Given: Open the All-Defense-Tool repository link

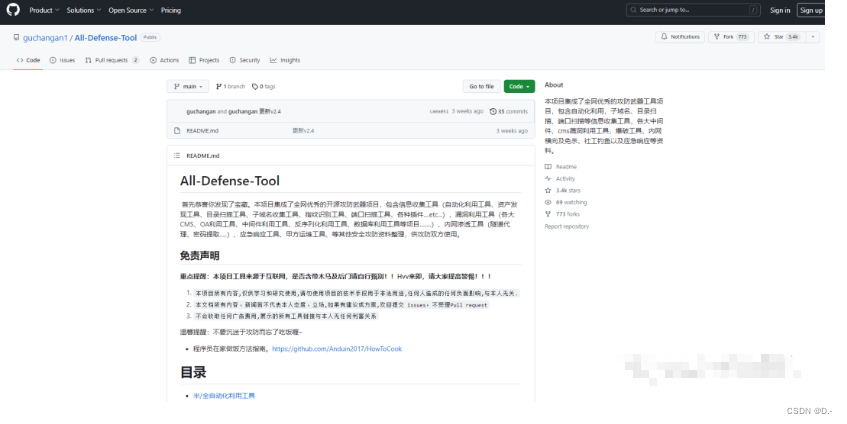Looking at the screenshot, I should pos(106,38).
